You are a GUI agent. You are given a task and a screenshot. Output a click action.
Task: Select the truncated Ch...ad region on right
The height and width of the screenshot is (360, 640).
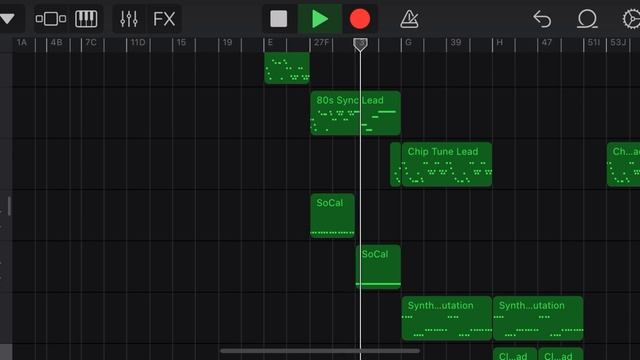point(623,164)
